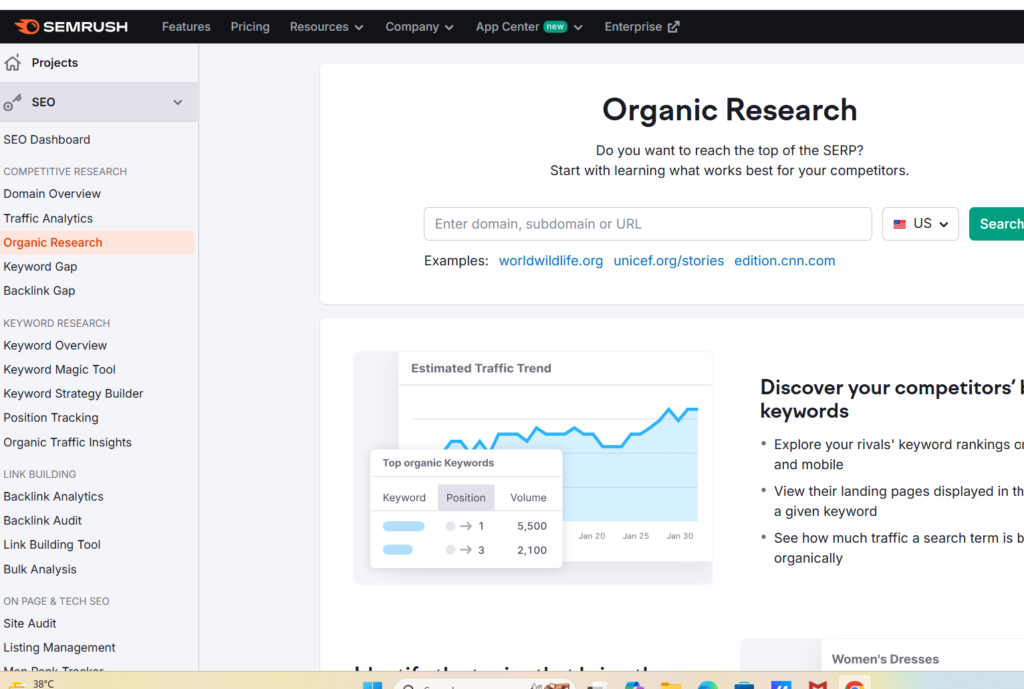Open Chrome from the taskbar

[x=854, y=684]
